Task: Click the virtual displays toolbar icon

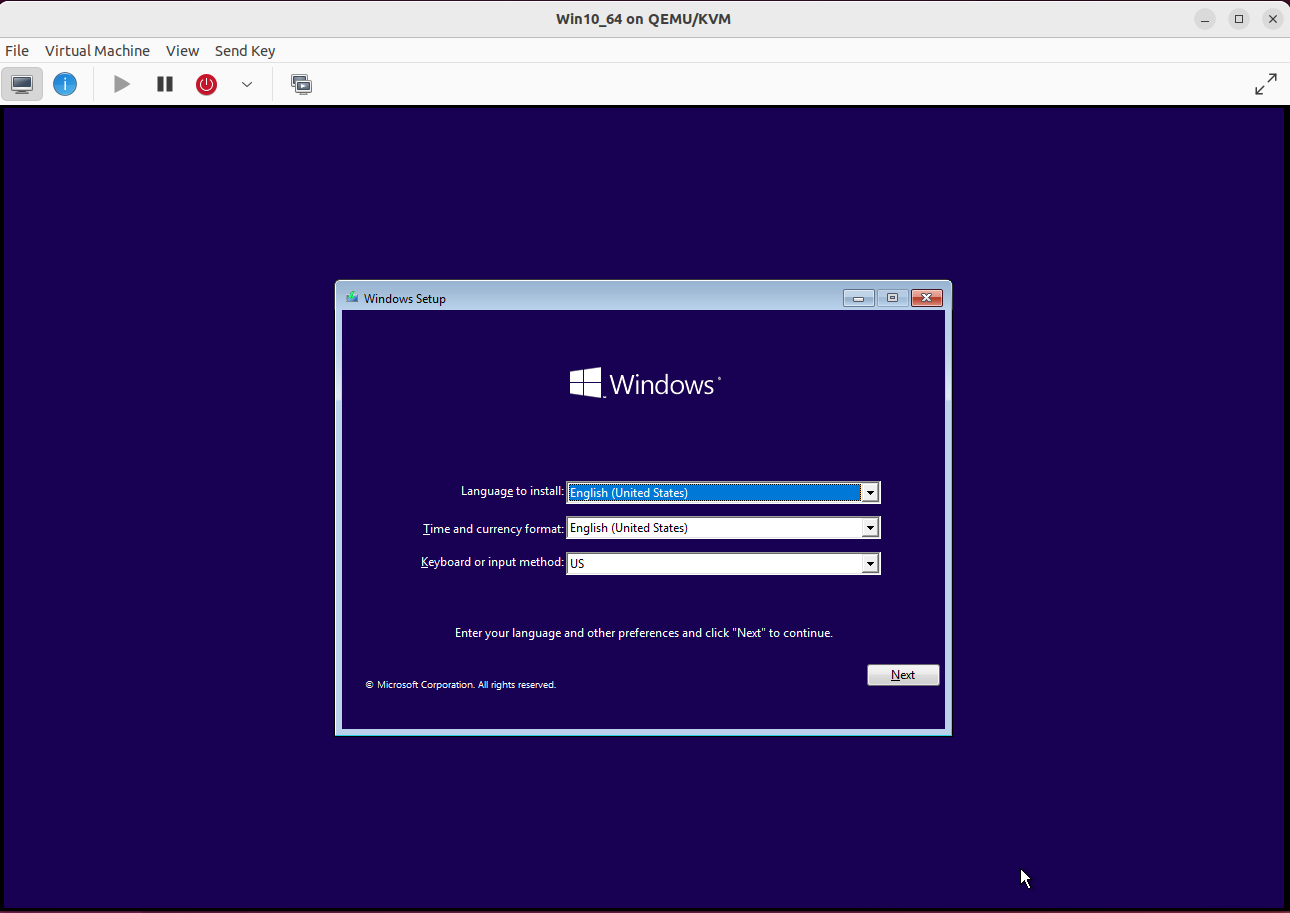Action: tap(301, 84)
